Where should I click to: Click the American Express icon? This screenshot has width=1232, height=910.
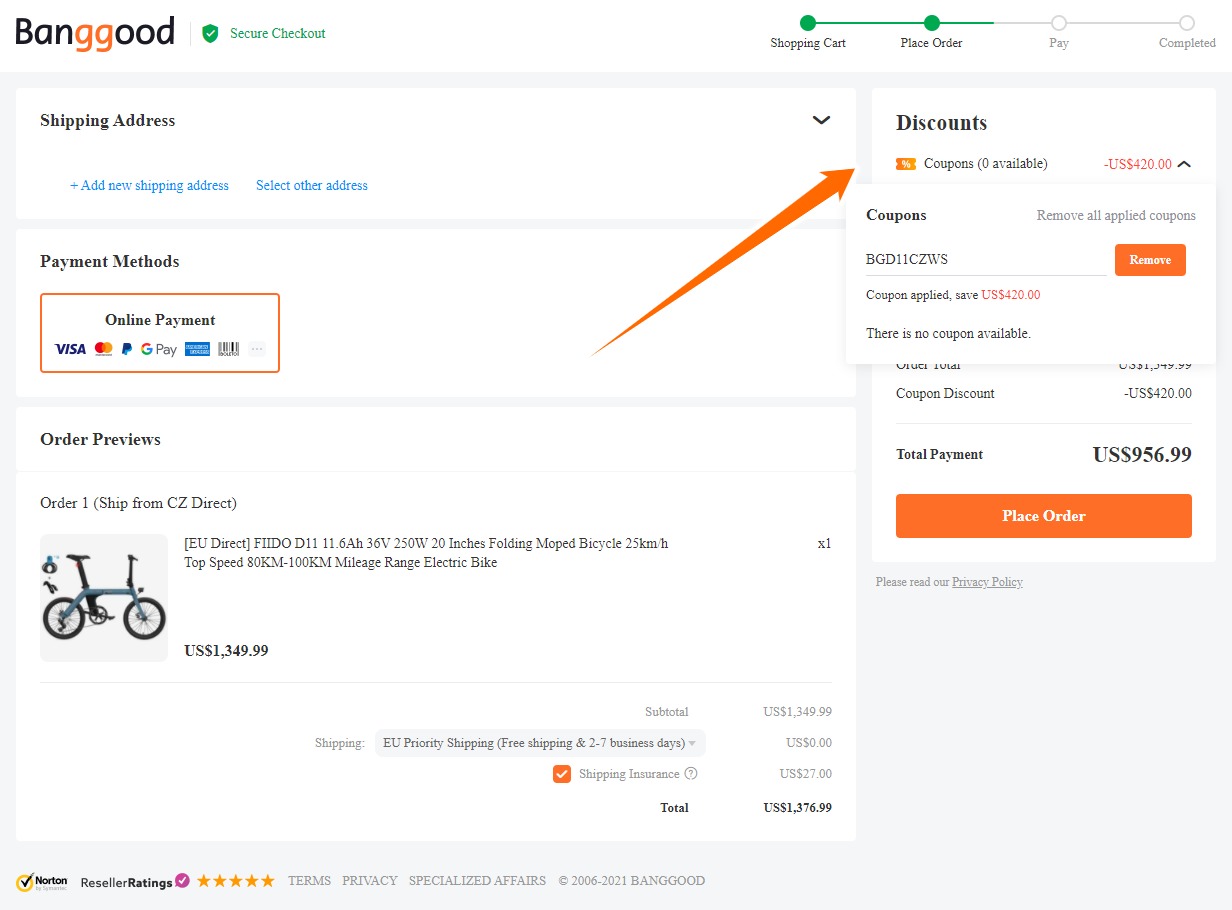pos(197,349)
